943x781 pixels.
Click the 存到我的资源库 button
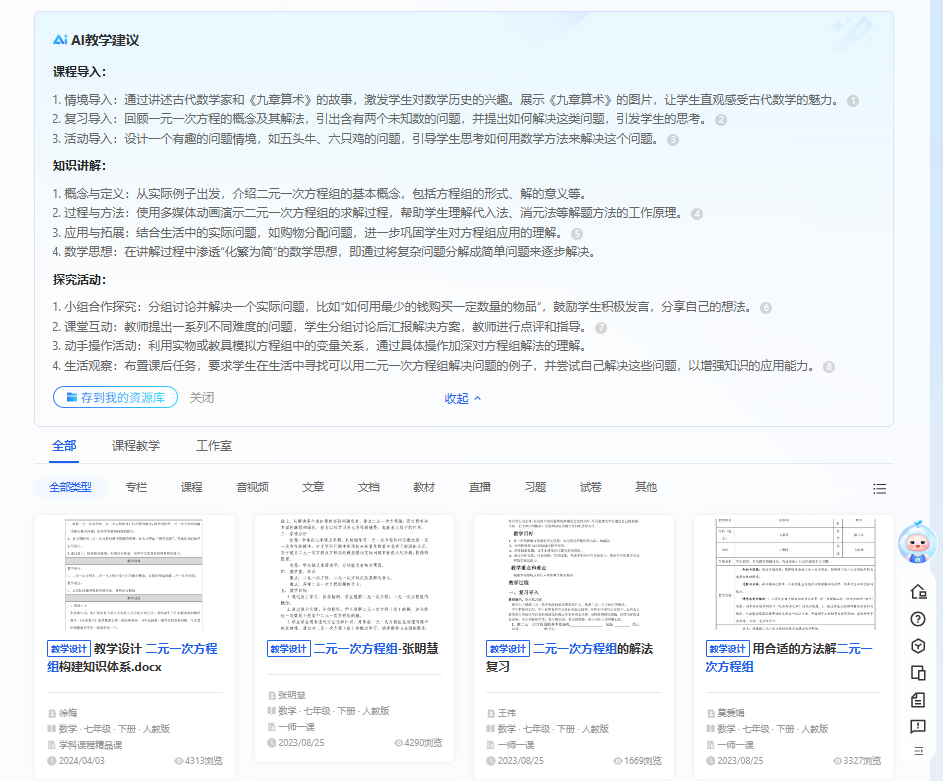coord(115,397)
